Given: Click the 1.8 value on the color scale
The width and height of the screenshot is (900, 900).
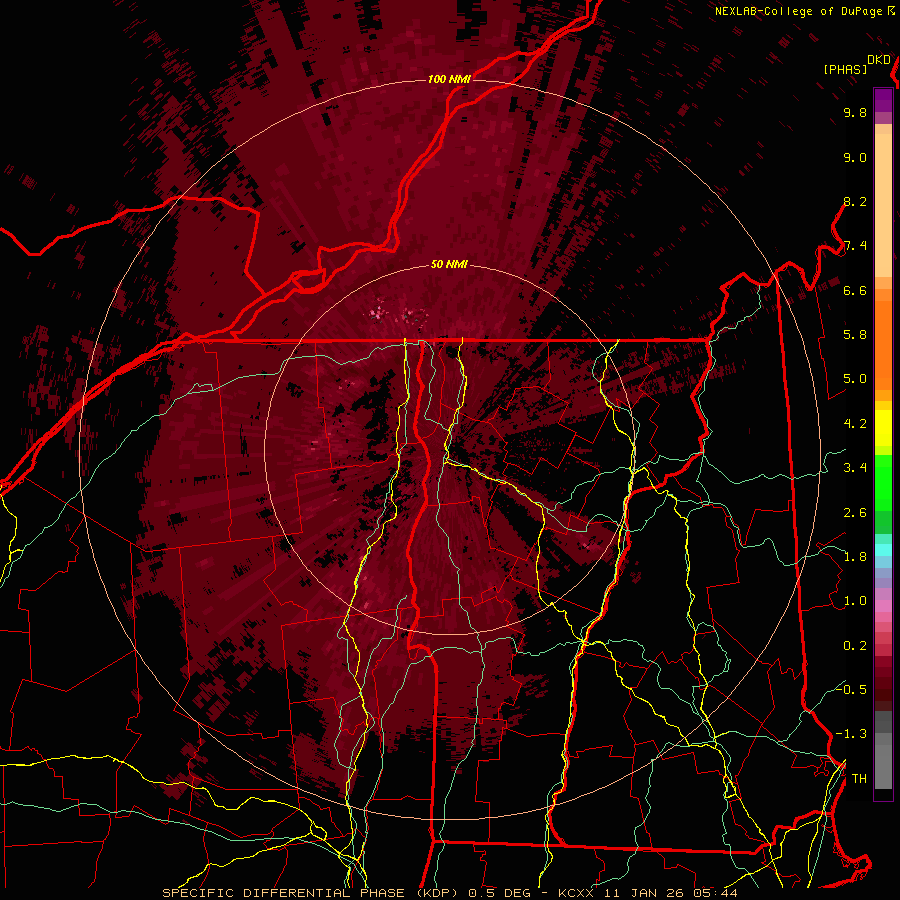Looking at the screenshot, I should (x=855, y=557).
